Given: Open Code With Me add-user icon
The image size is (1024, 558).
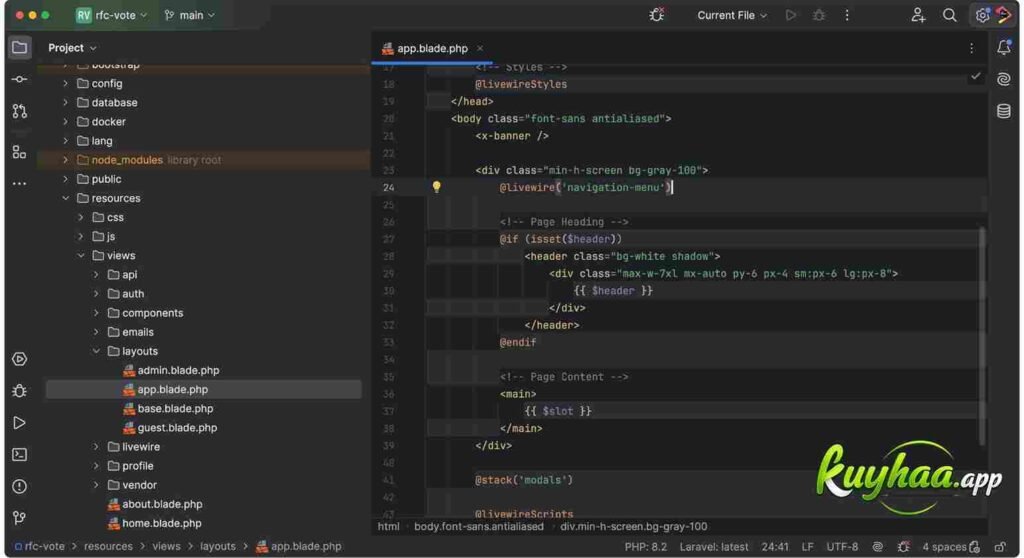Looking at the screenshot, I should click(918, 15).
